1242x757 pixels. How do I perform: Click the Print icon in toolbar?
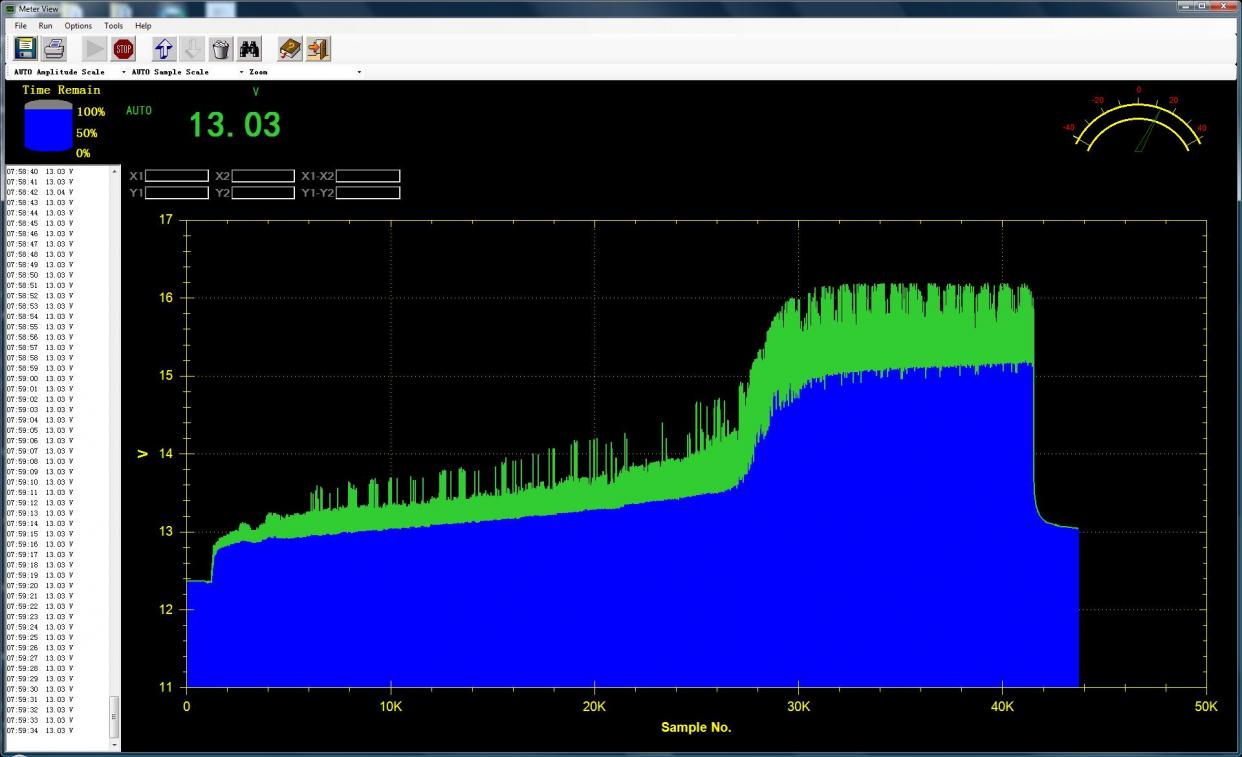pyautogui.click(x=54, y=48)
